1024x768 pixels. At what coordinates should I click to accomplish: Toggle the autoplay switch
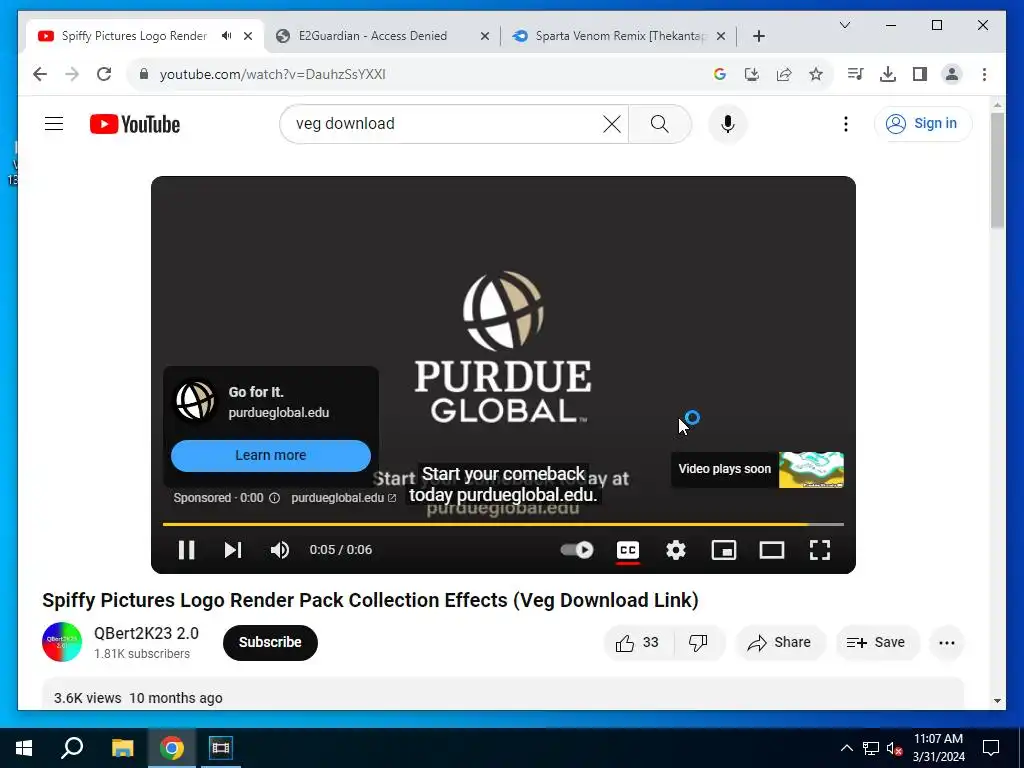[577, 550]
